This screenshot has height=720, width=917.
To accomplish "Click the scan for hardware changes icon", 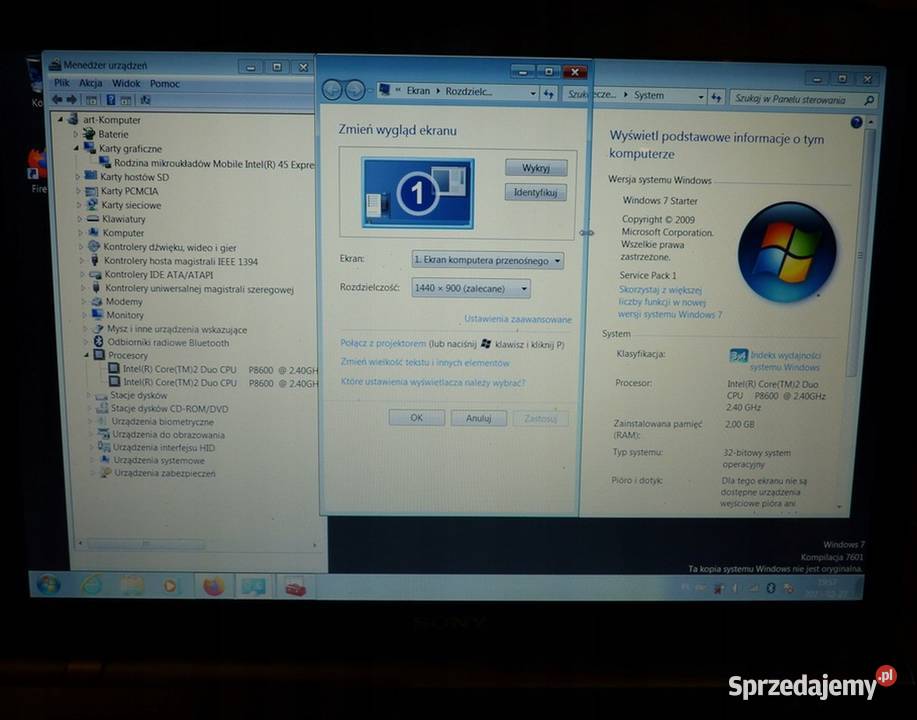I will click(145, 100).
